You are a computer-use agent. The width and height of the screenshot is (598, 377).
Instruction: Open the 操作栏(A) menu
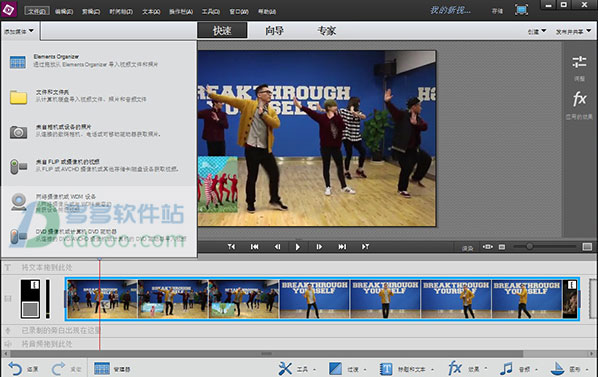tap(181, 11)
